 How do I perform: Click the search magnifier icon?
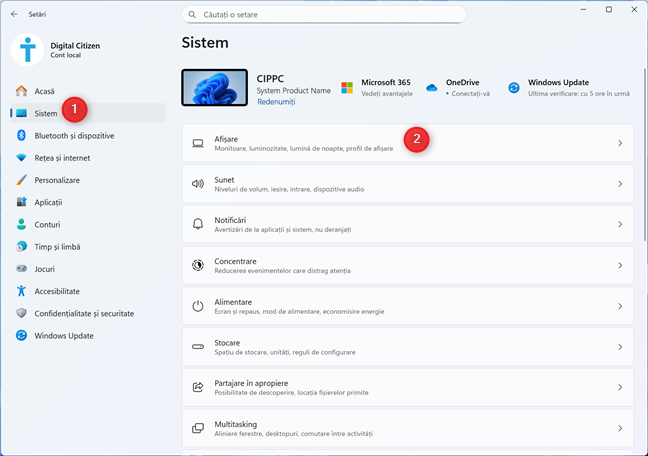[191, 15]
